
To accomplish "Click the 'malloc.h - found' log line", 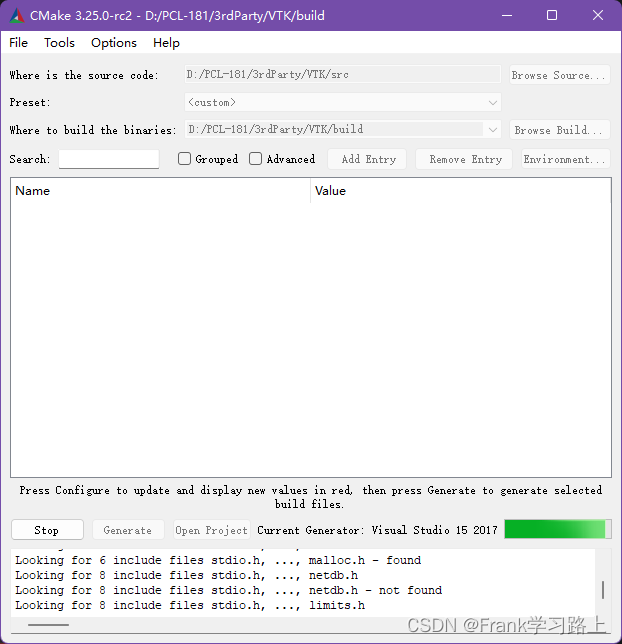I will point(218,560).
